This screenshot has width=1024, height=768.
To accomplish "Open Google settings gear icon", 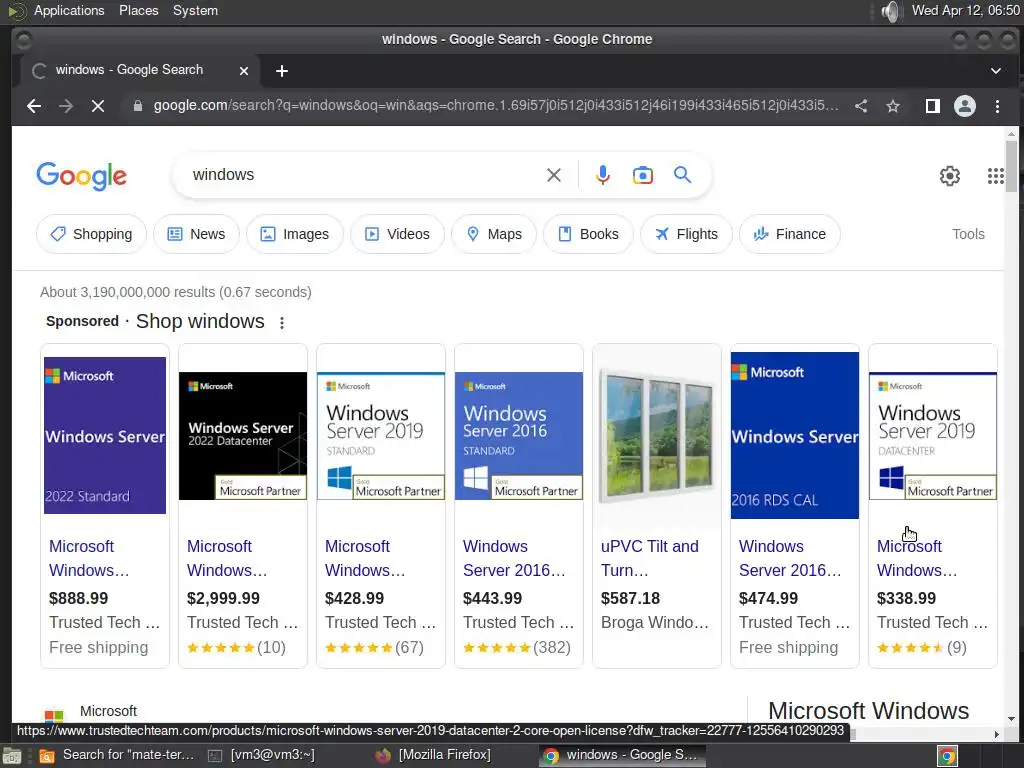I will 950,176.
